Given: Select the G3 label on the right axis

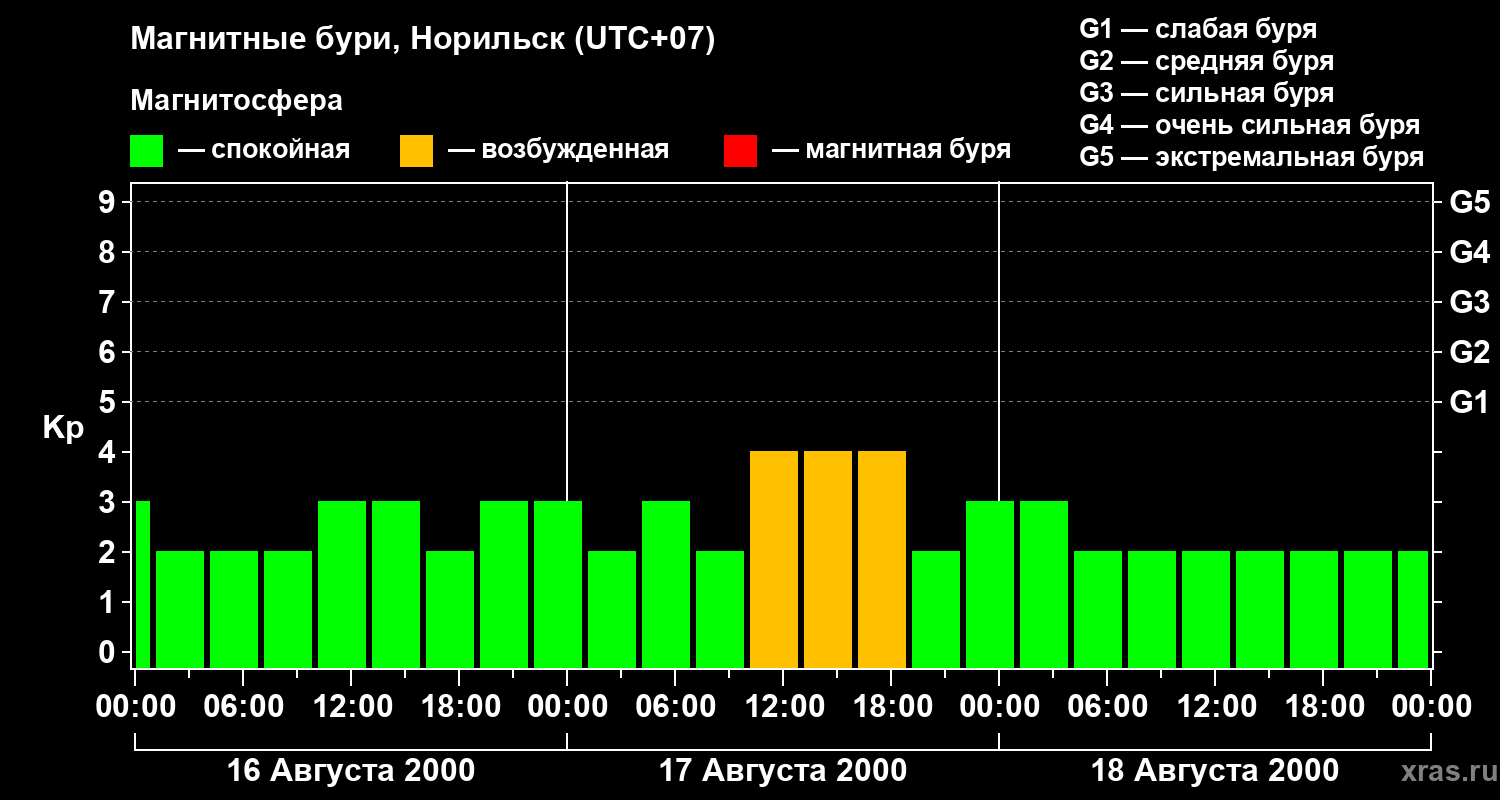Looking at the screenshot, I should pyautogui.click(x=1470, y=302).
